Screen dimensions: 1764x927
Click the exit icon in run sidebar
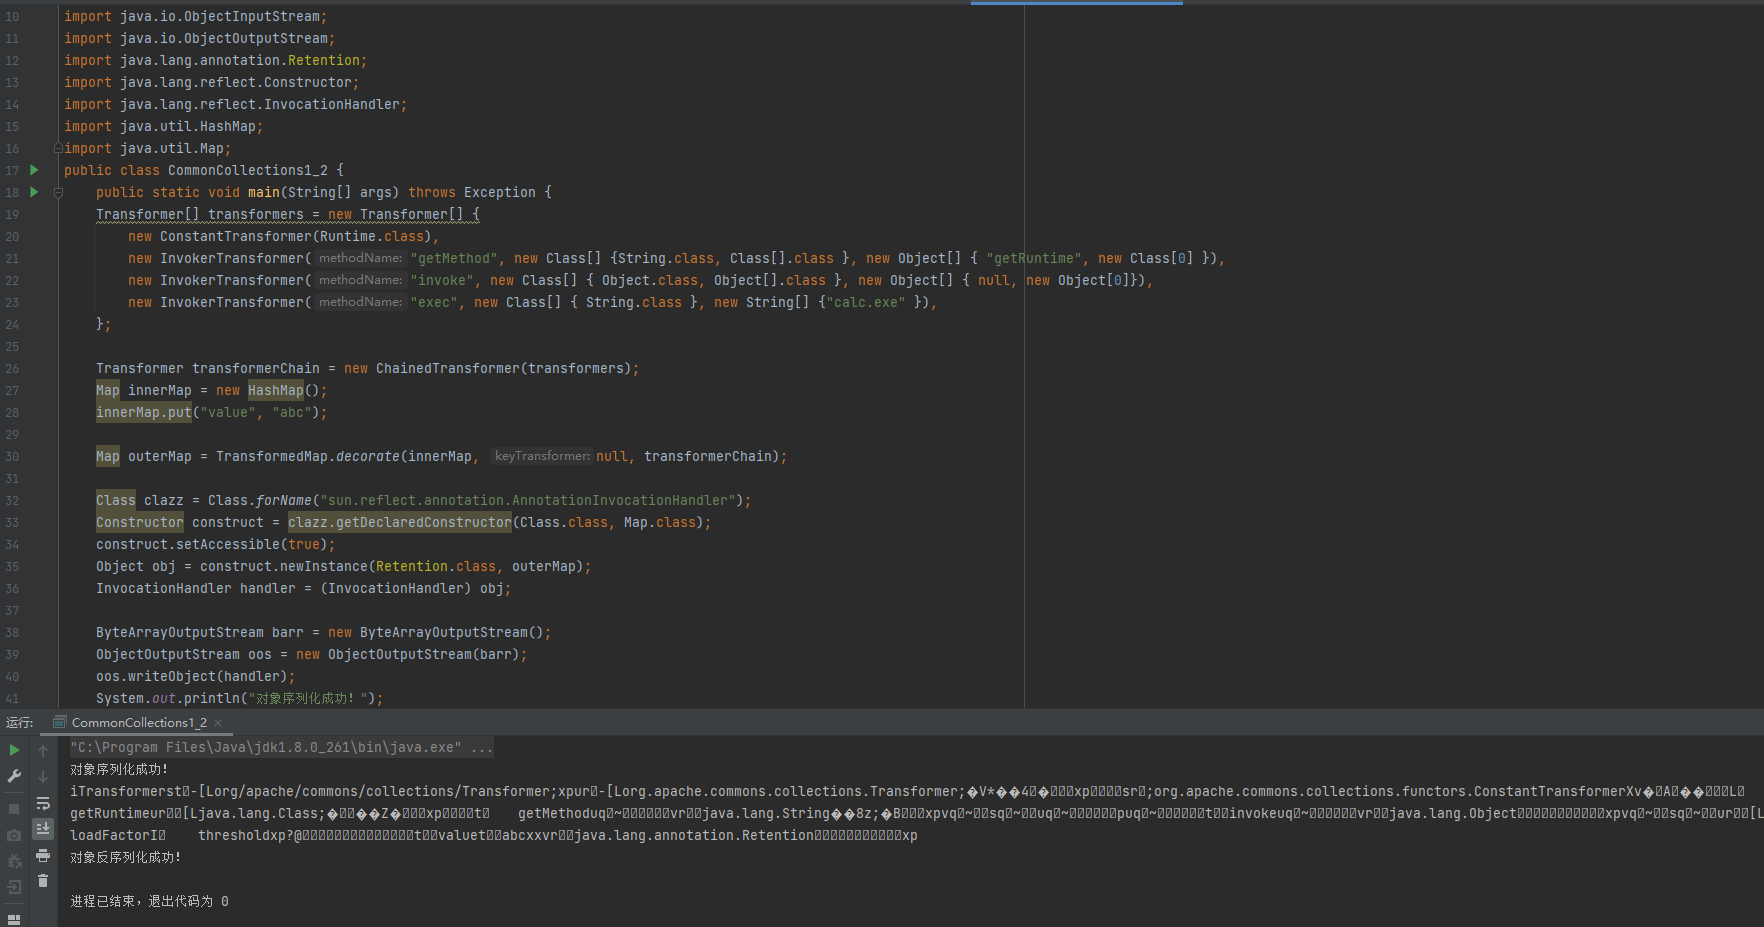(14, 887)
